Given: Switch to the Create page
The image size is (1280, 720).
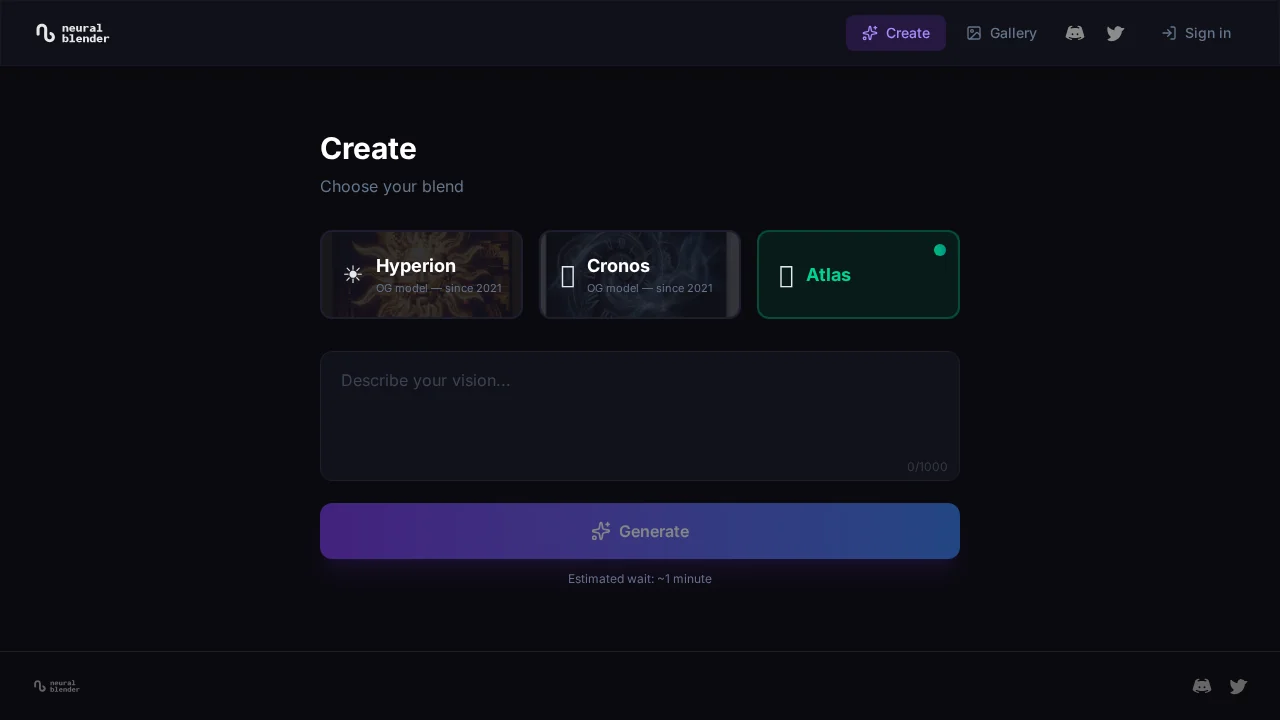Looking at the screenshot, I should 896,33.
